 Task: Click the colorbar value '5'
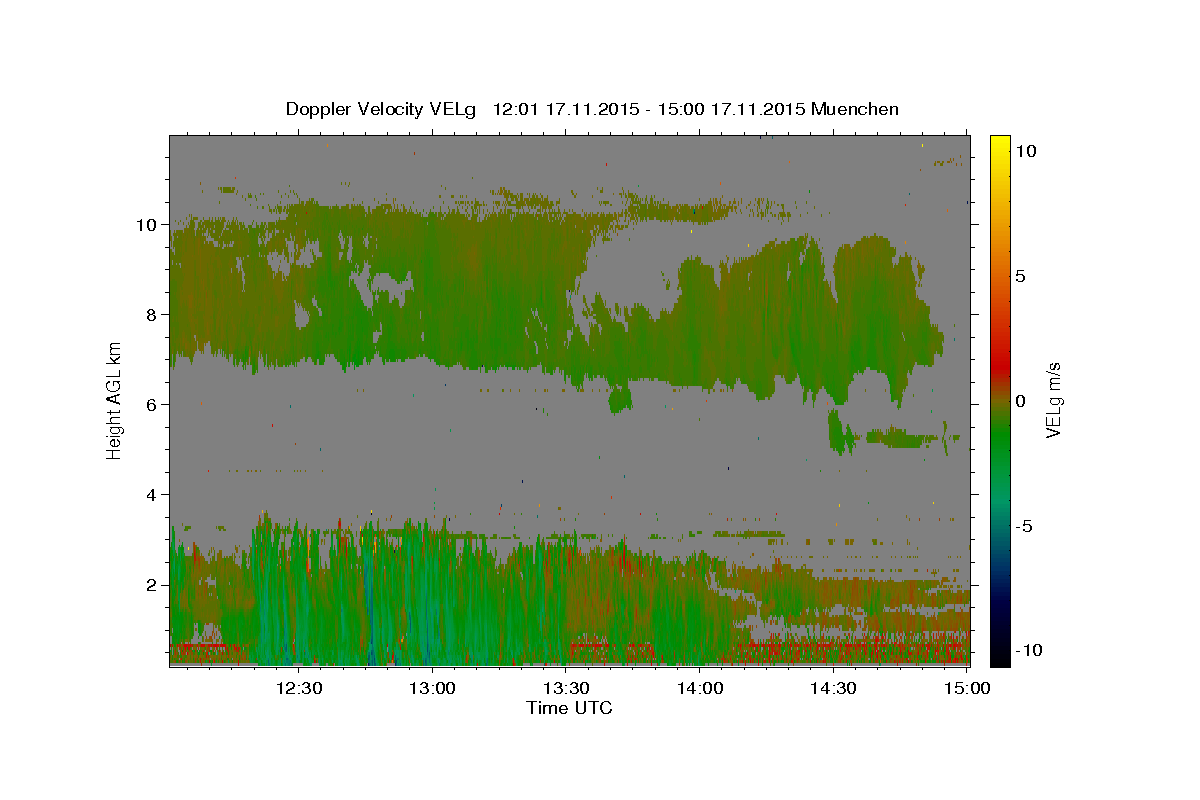1020,276
